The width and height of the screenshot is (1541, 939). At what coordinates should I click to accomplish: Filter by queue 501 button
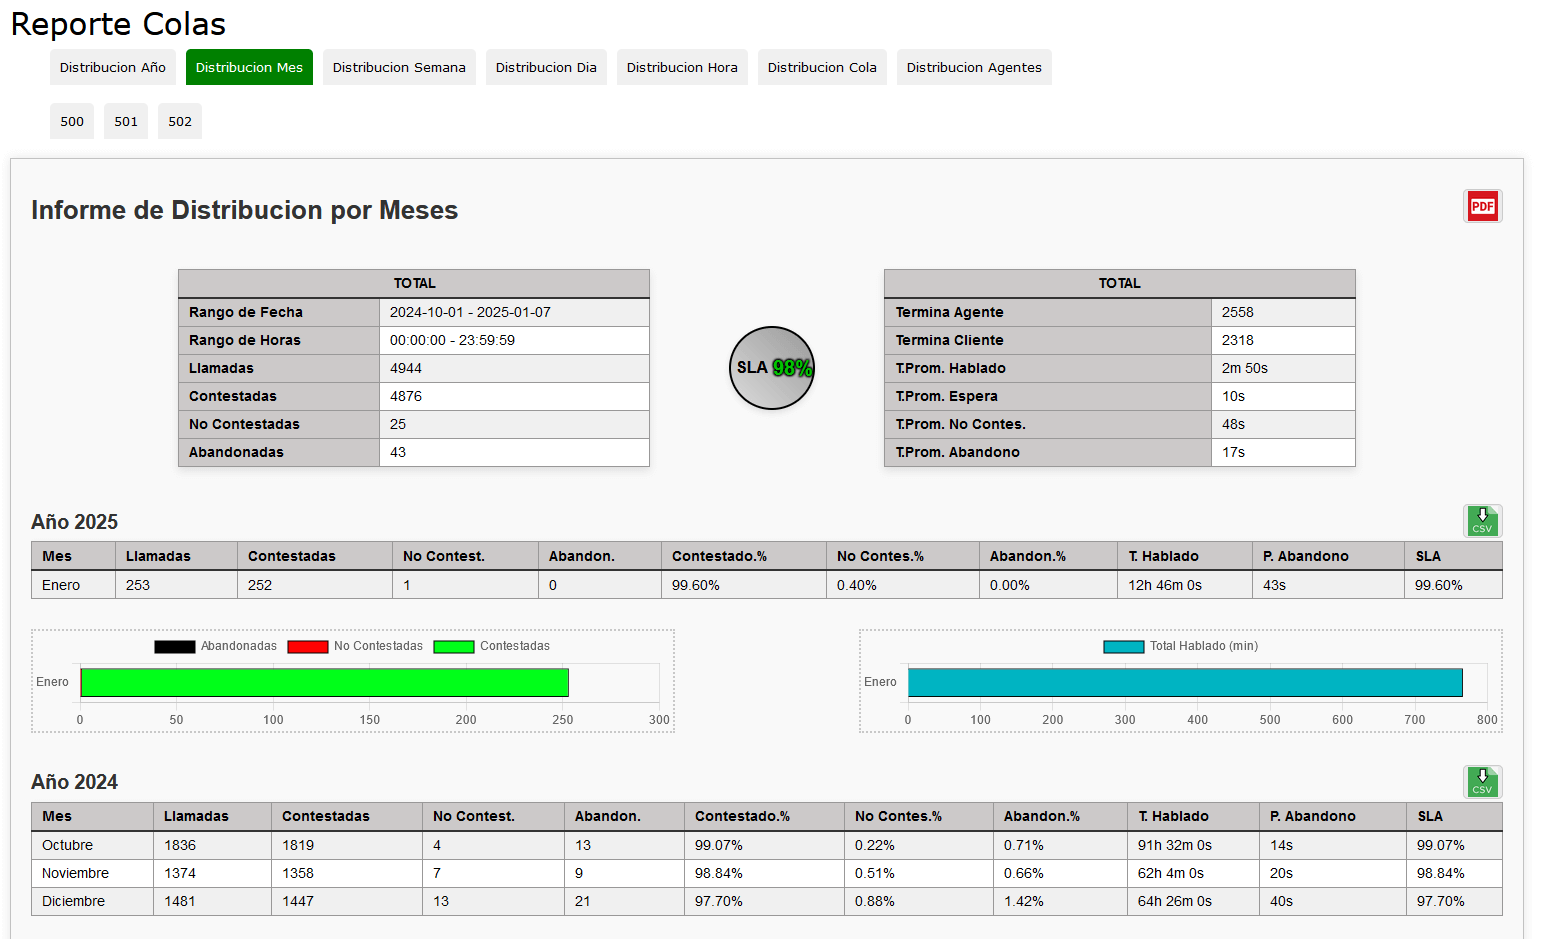point(126,121)
